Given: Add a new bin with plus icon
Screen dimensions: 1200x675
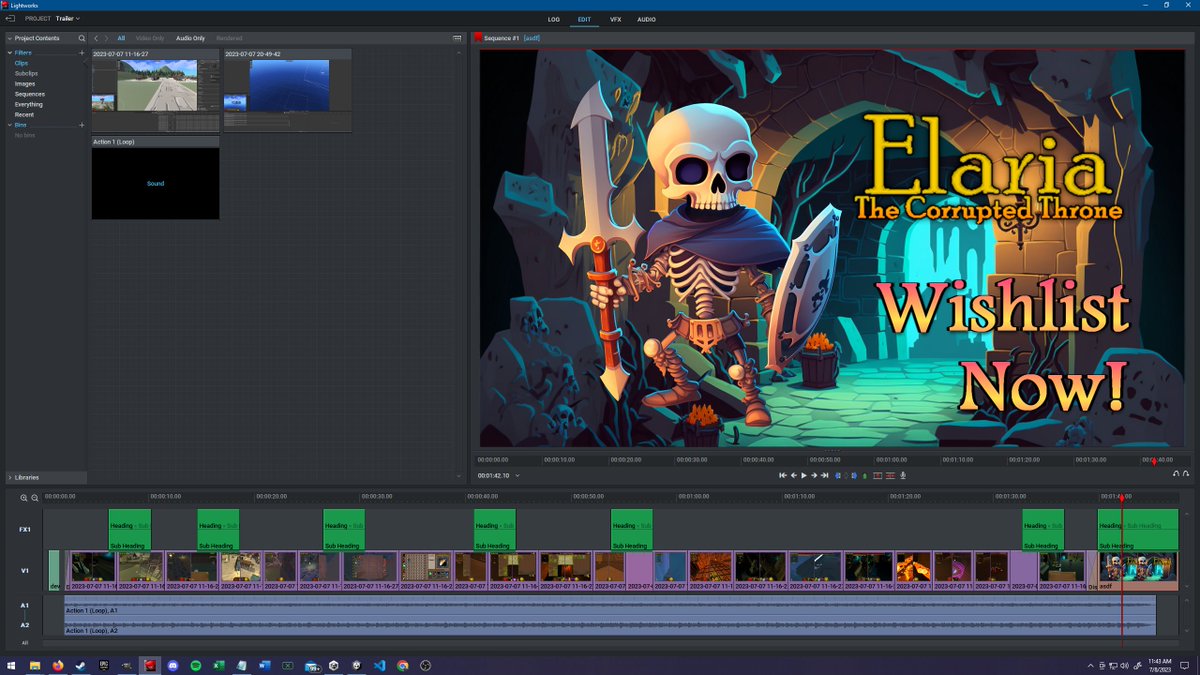Looking at the screenshot, I should click(x=82, y=124).
